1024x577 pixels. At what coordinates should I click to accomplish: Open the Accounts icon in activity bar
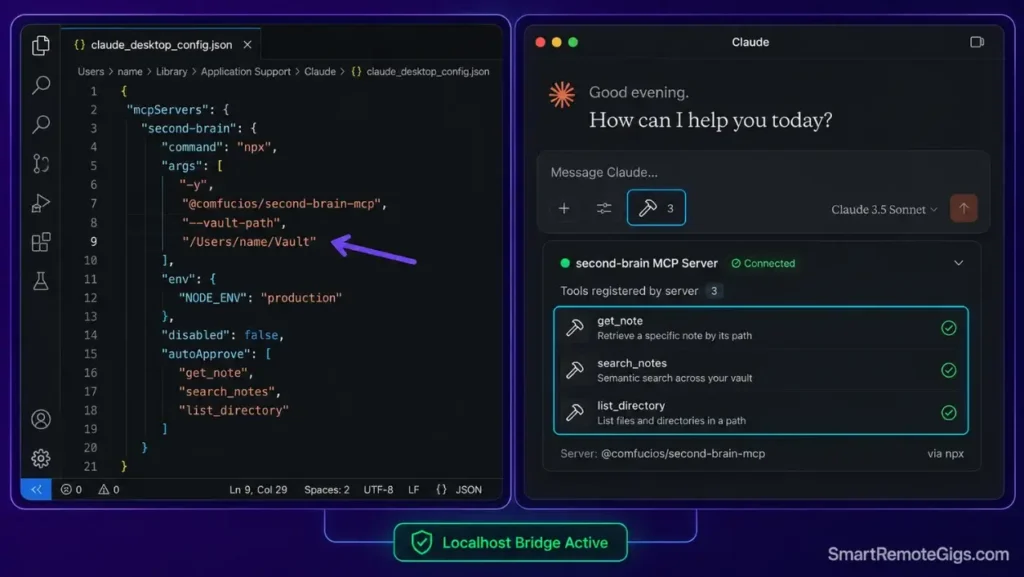[x=40, y=419]
